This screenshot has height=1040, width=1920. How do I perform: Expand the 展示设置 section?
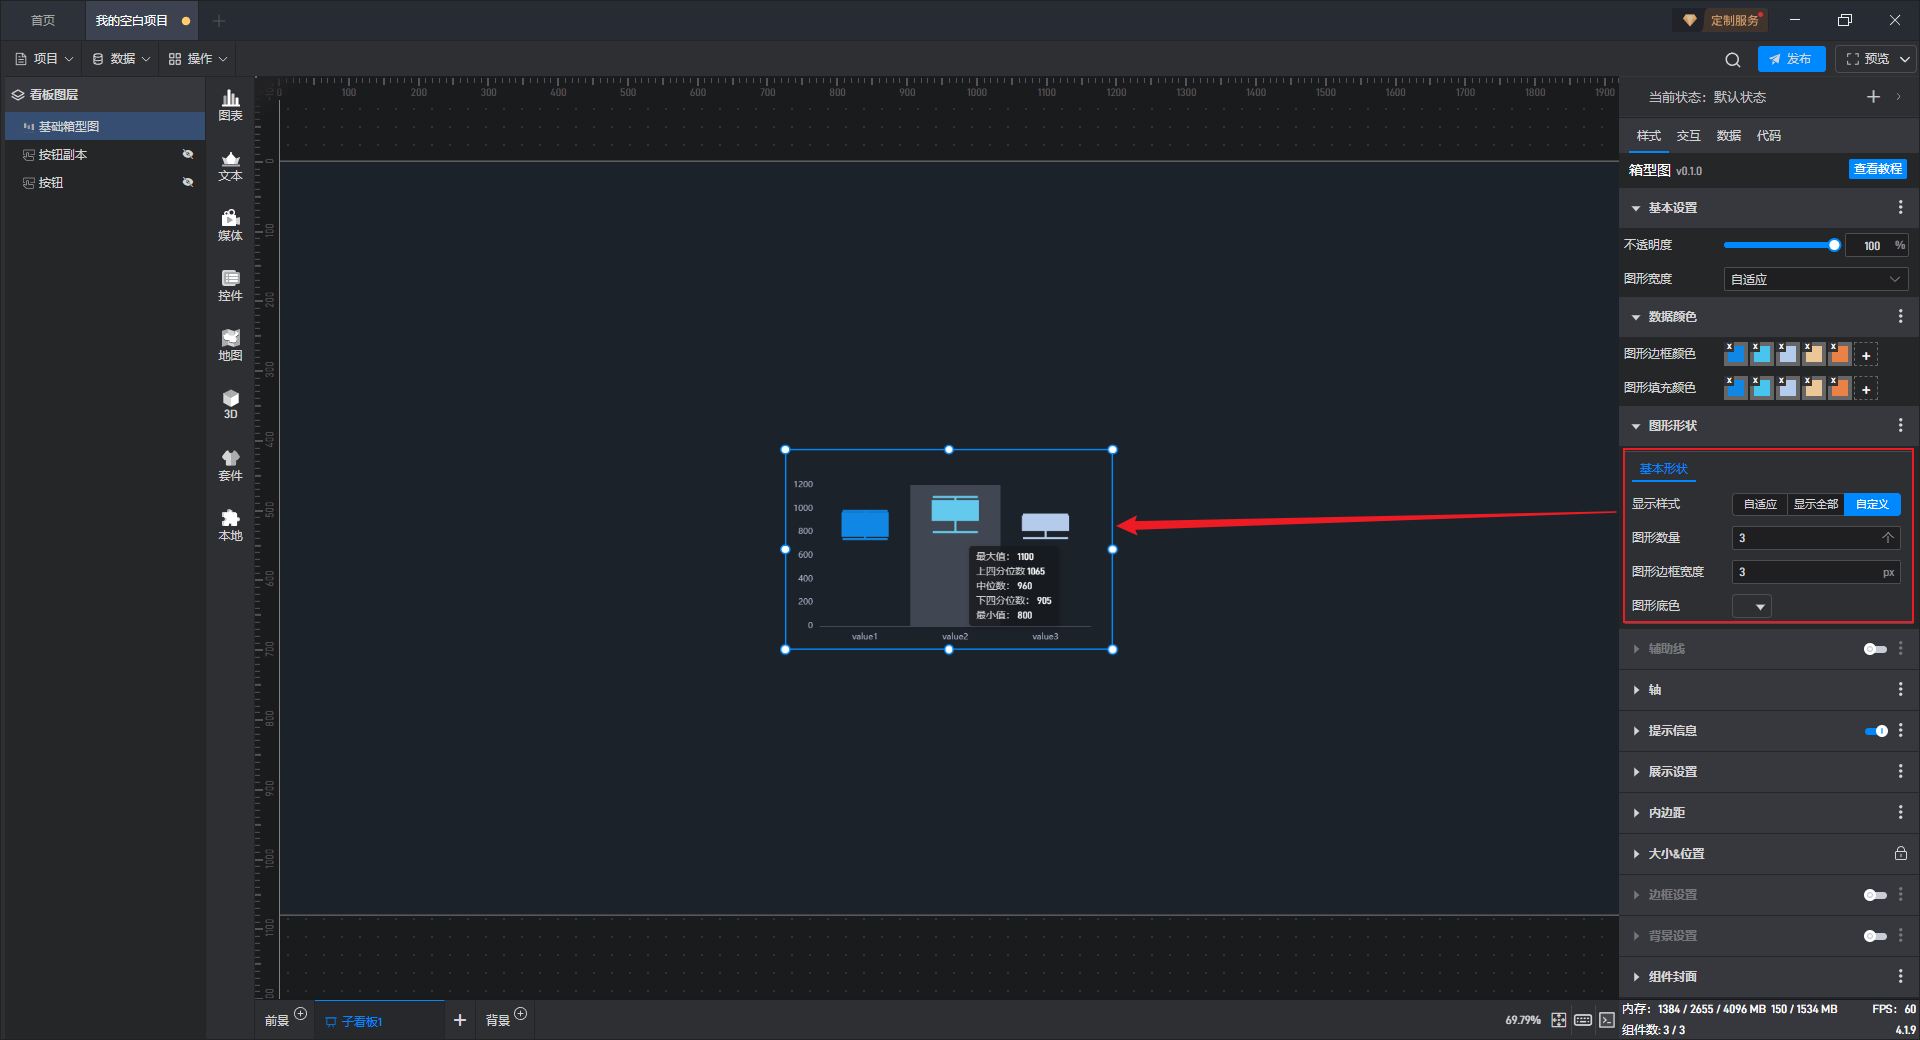click(x=1636, y=772)
